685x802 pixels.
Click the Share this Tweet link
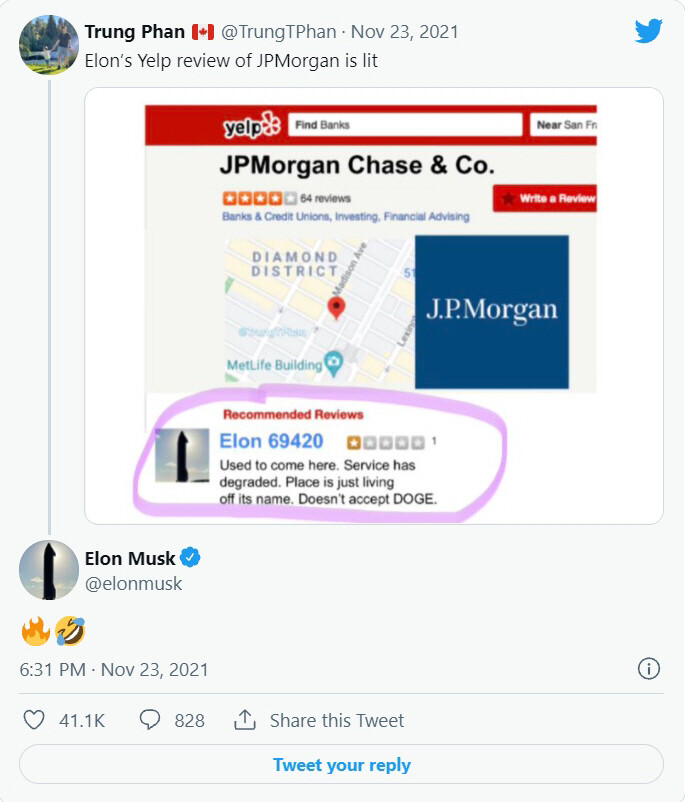[x=337, y=720]
